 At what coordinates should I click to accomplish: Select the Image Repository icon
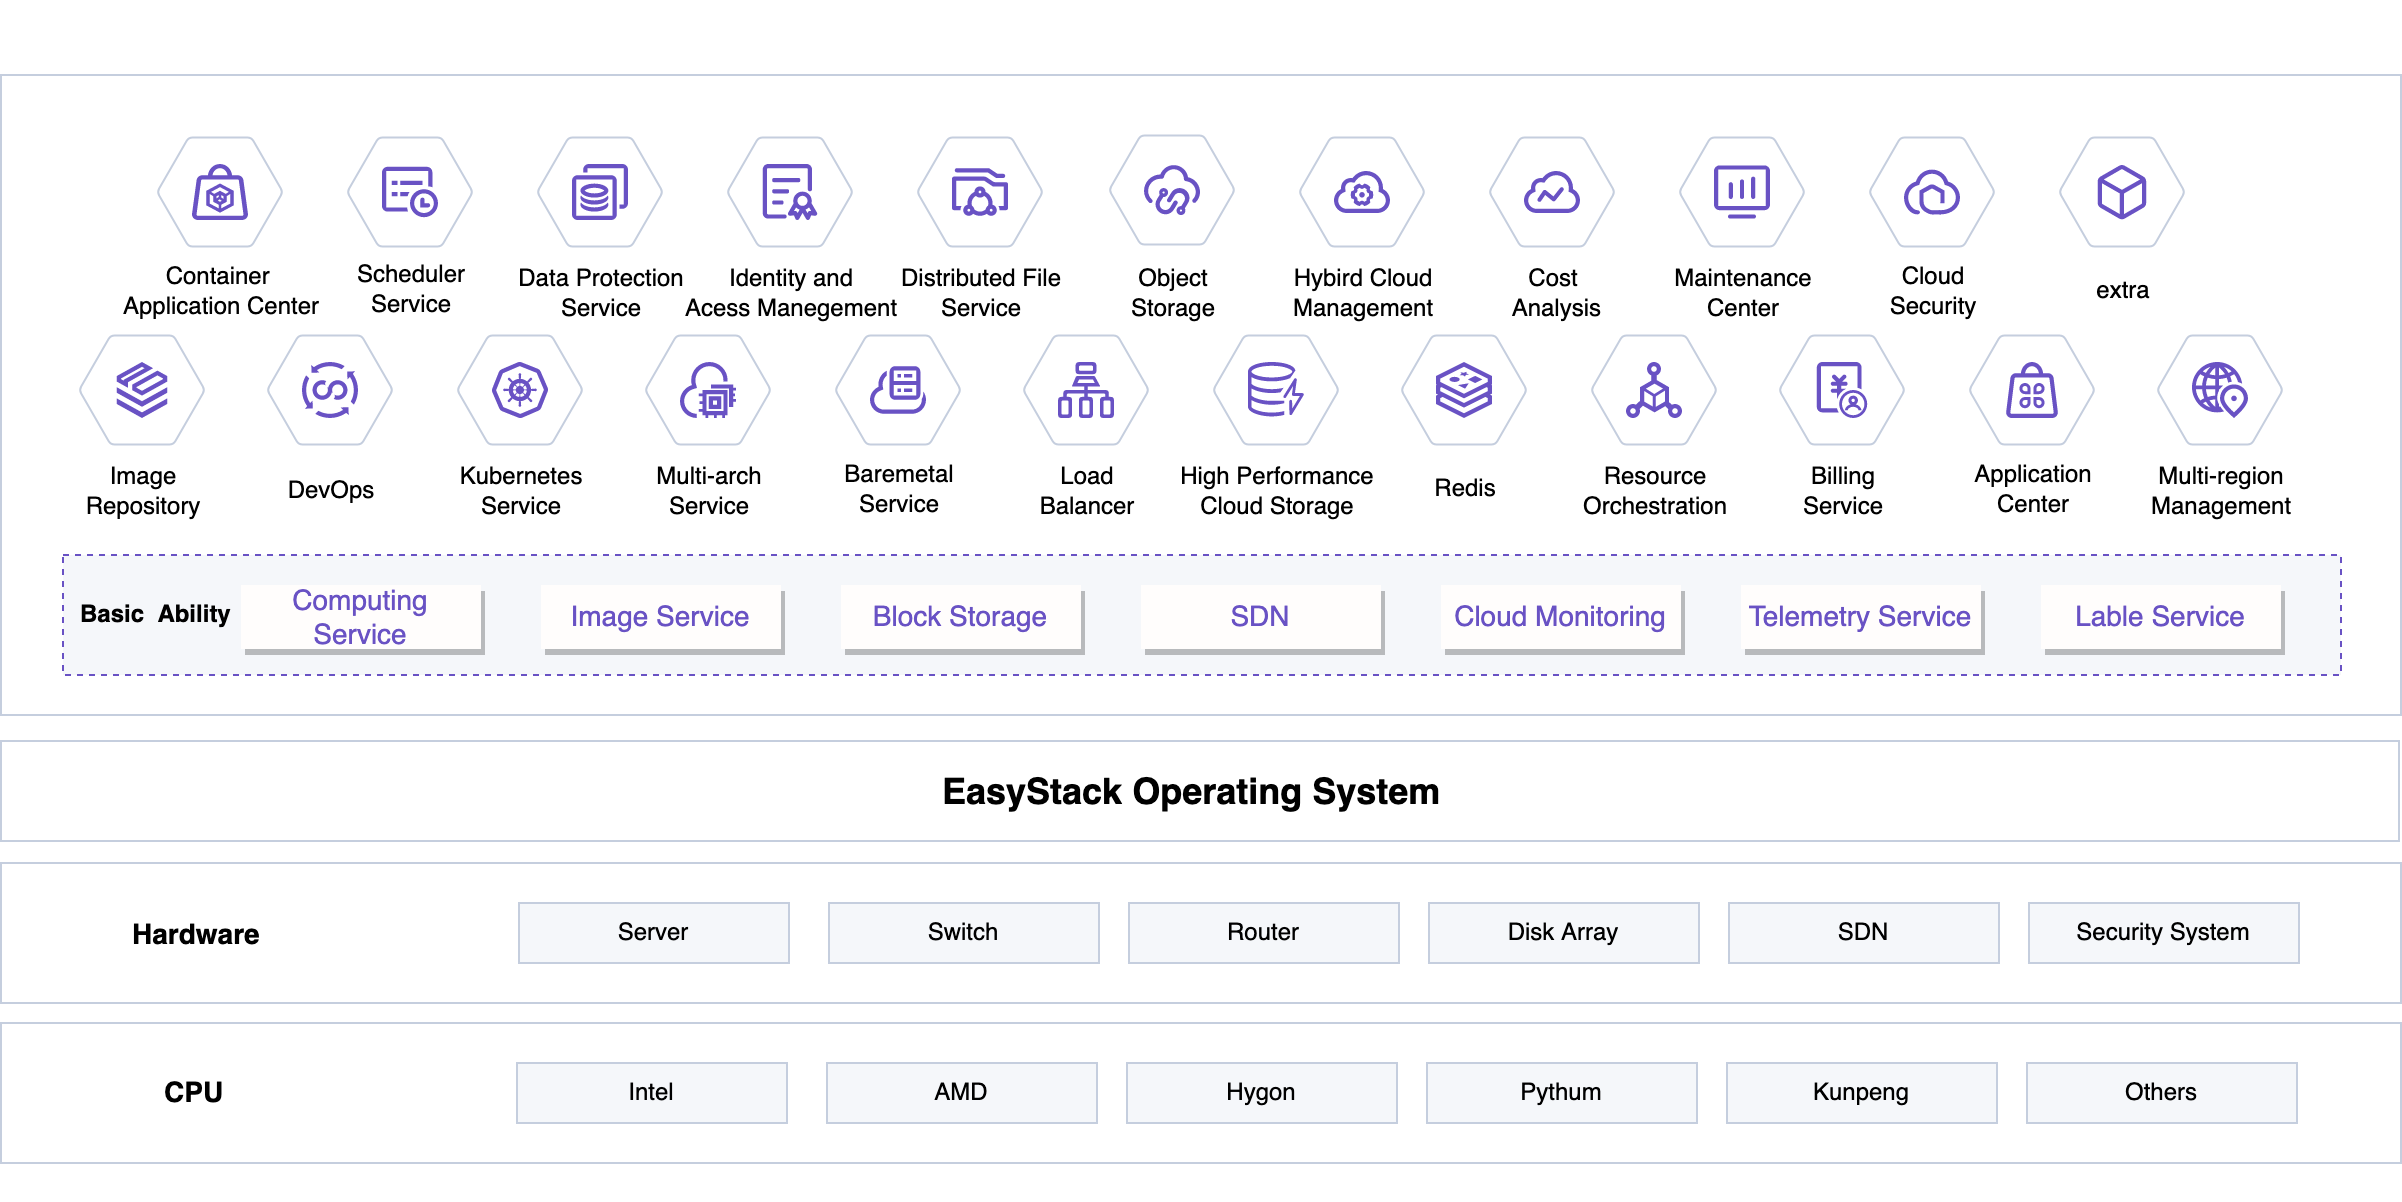coord(142,390)
